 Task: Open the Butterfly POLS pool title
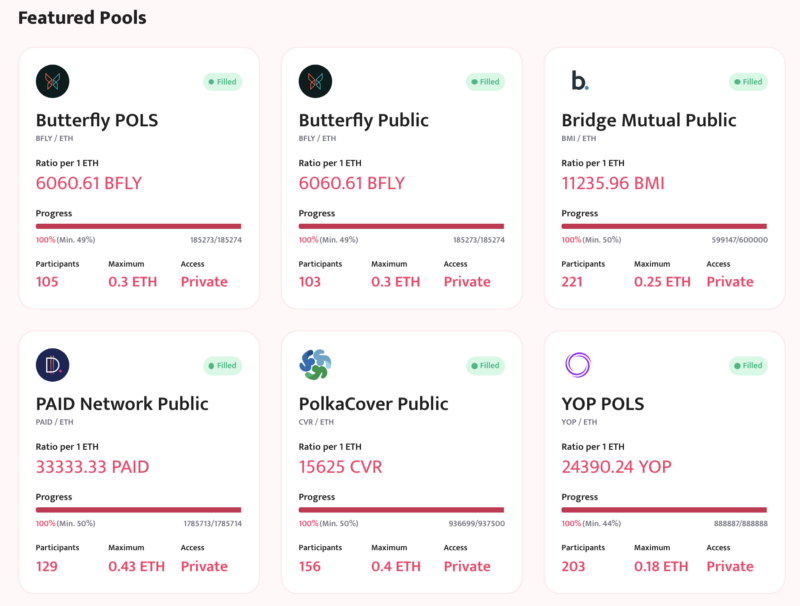[97, 120]
